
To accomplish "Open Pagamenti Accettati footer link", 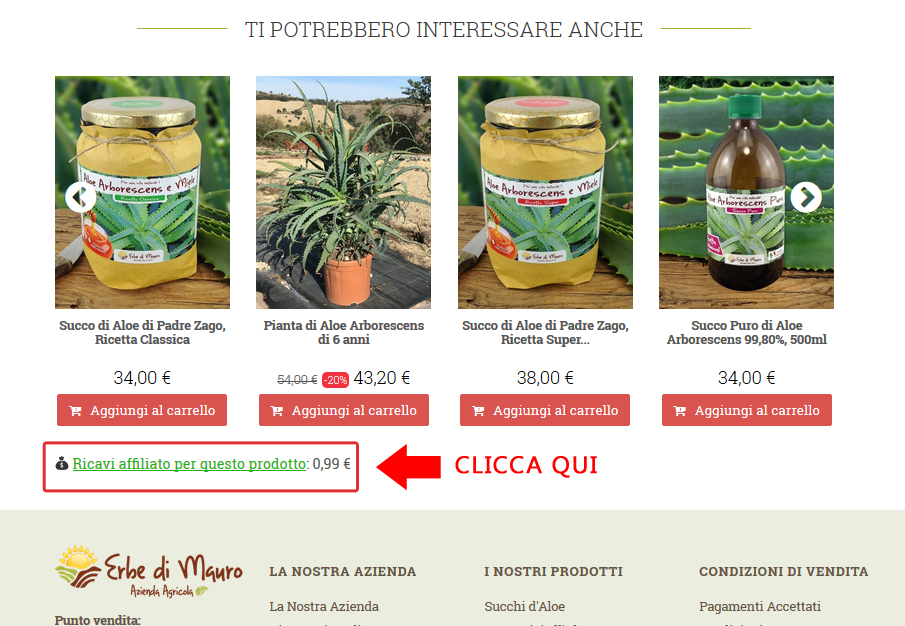I will tap(760, 606).
